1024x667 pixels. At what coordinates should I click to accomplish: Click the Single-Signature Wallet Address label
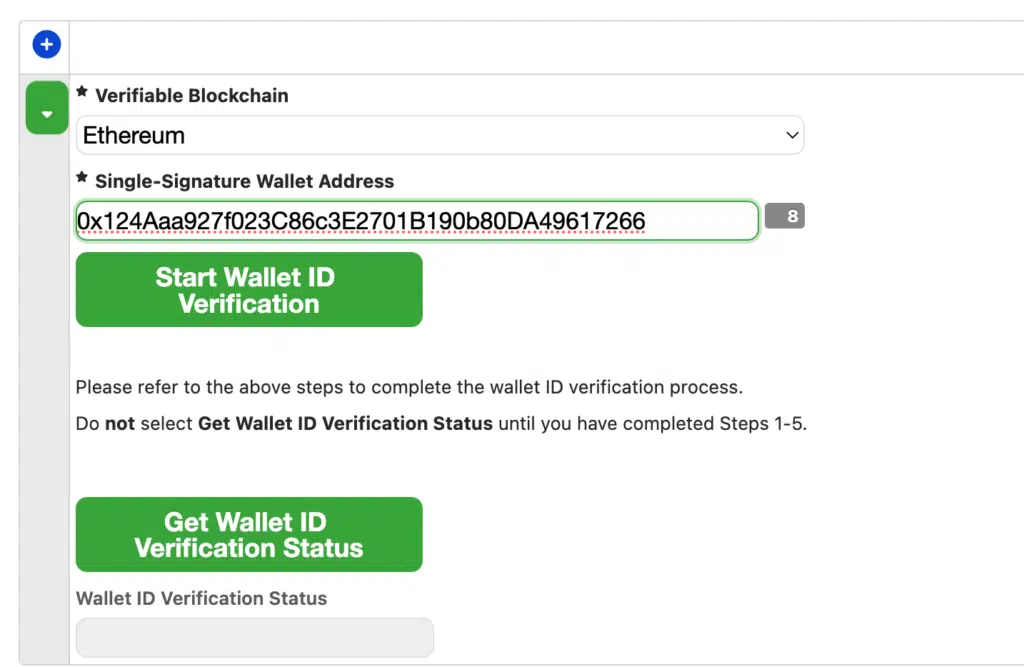click(244, 182)
